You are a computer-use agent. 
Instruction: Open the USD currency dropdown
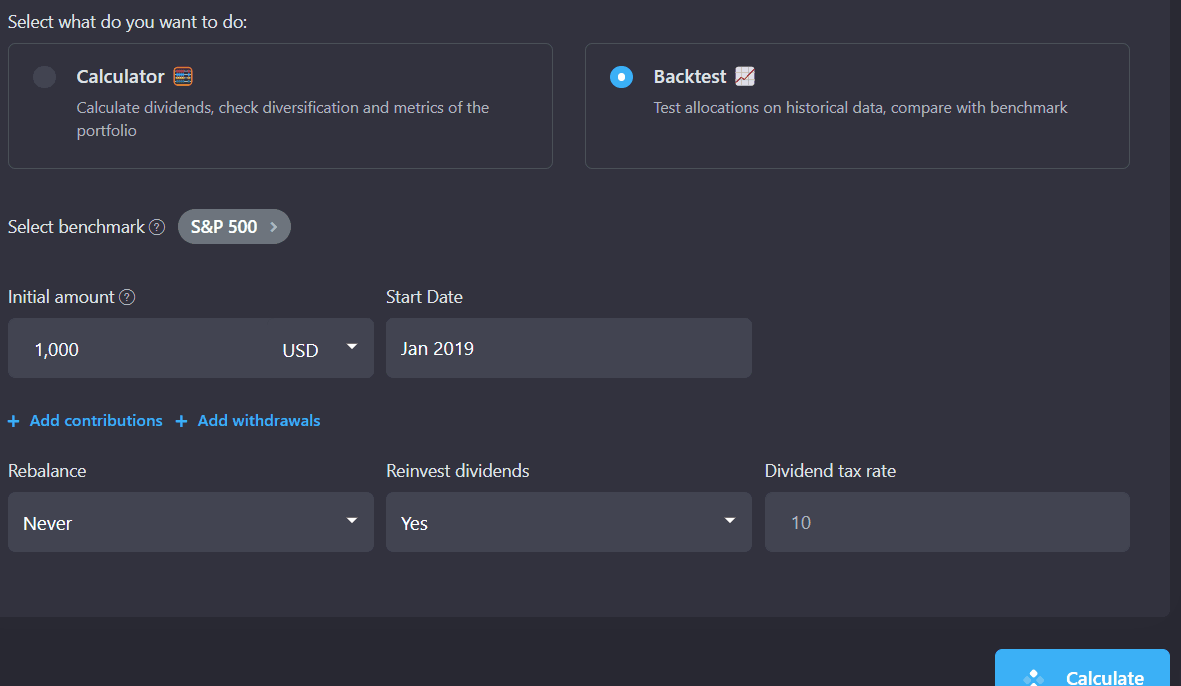351,347
